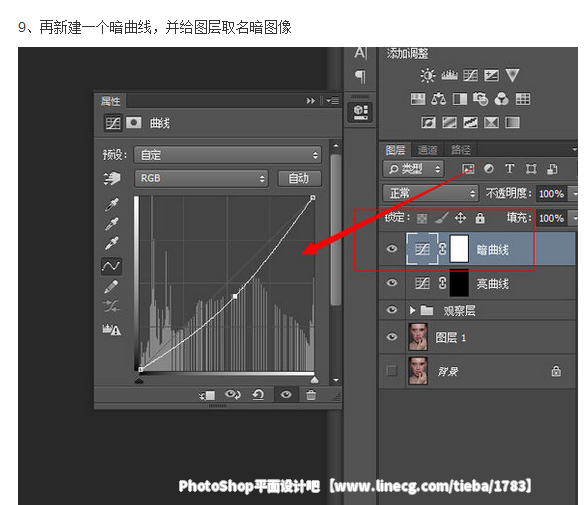Reset curves to adjustment defaults
The image size is (587, 505).
point(258,394)
